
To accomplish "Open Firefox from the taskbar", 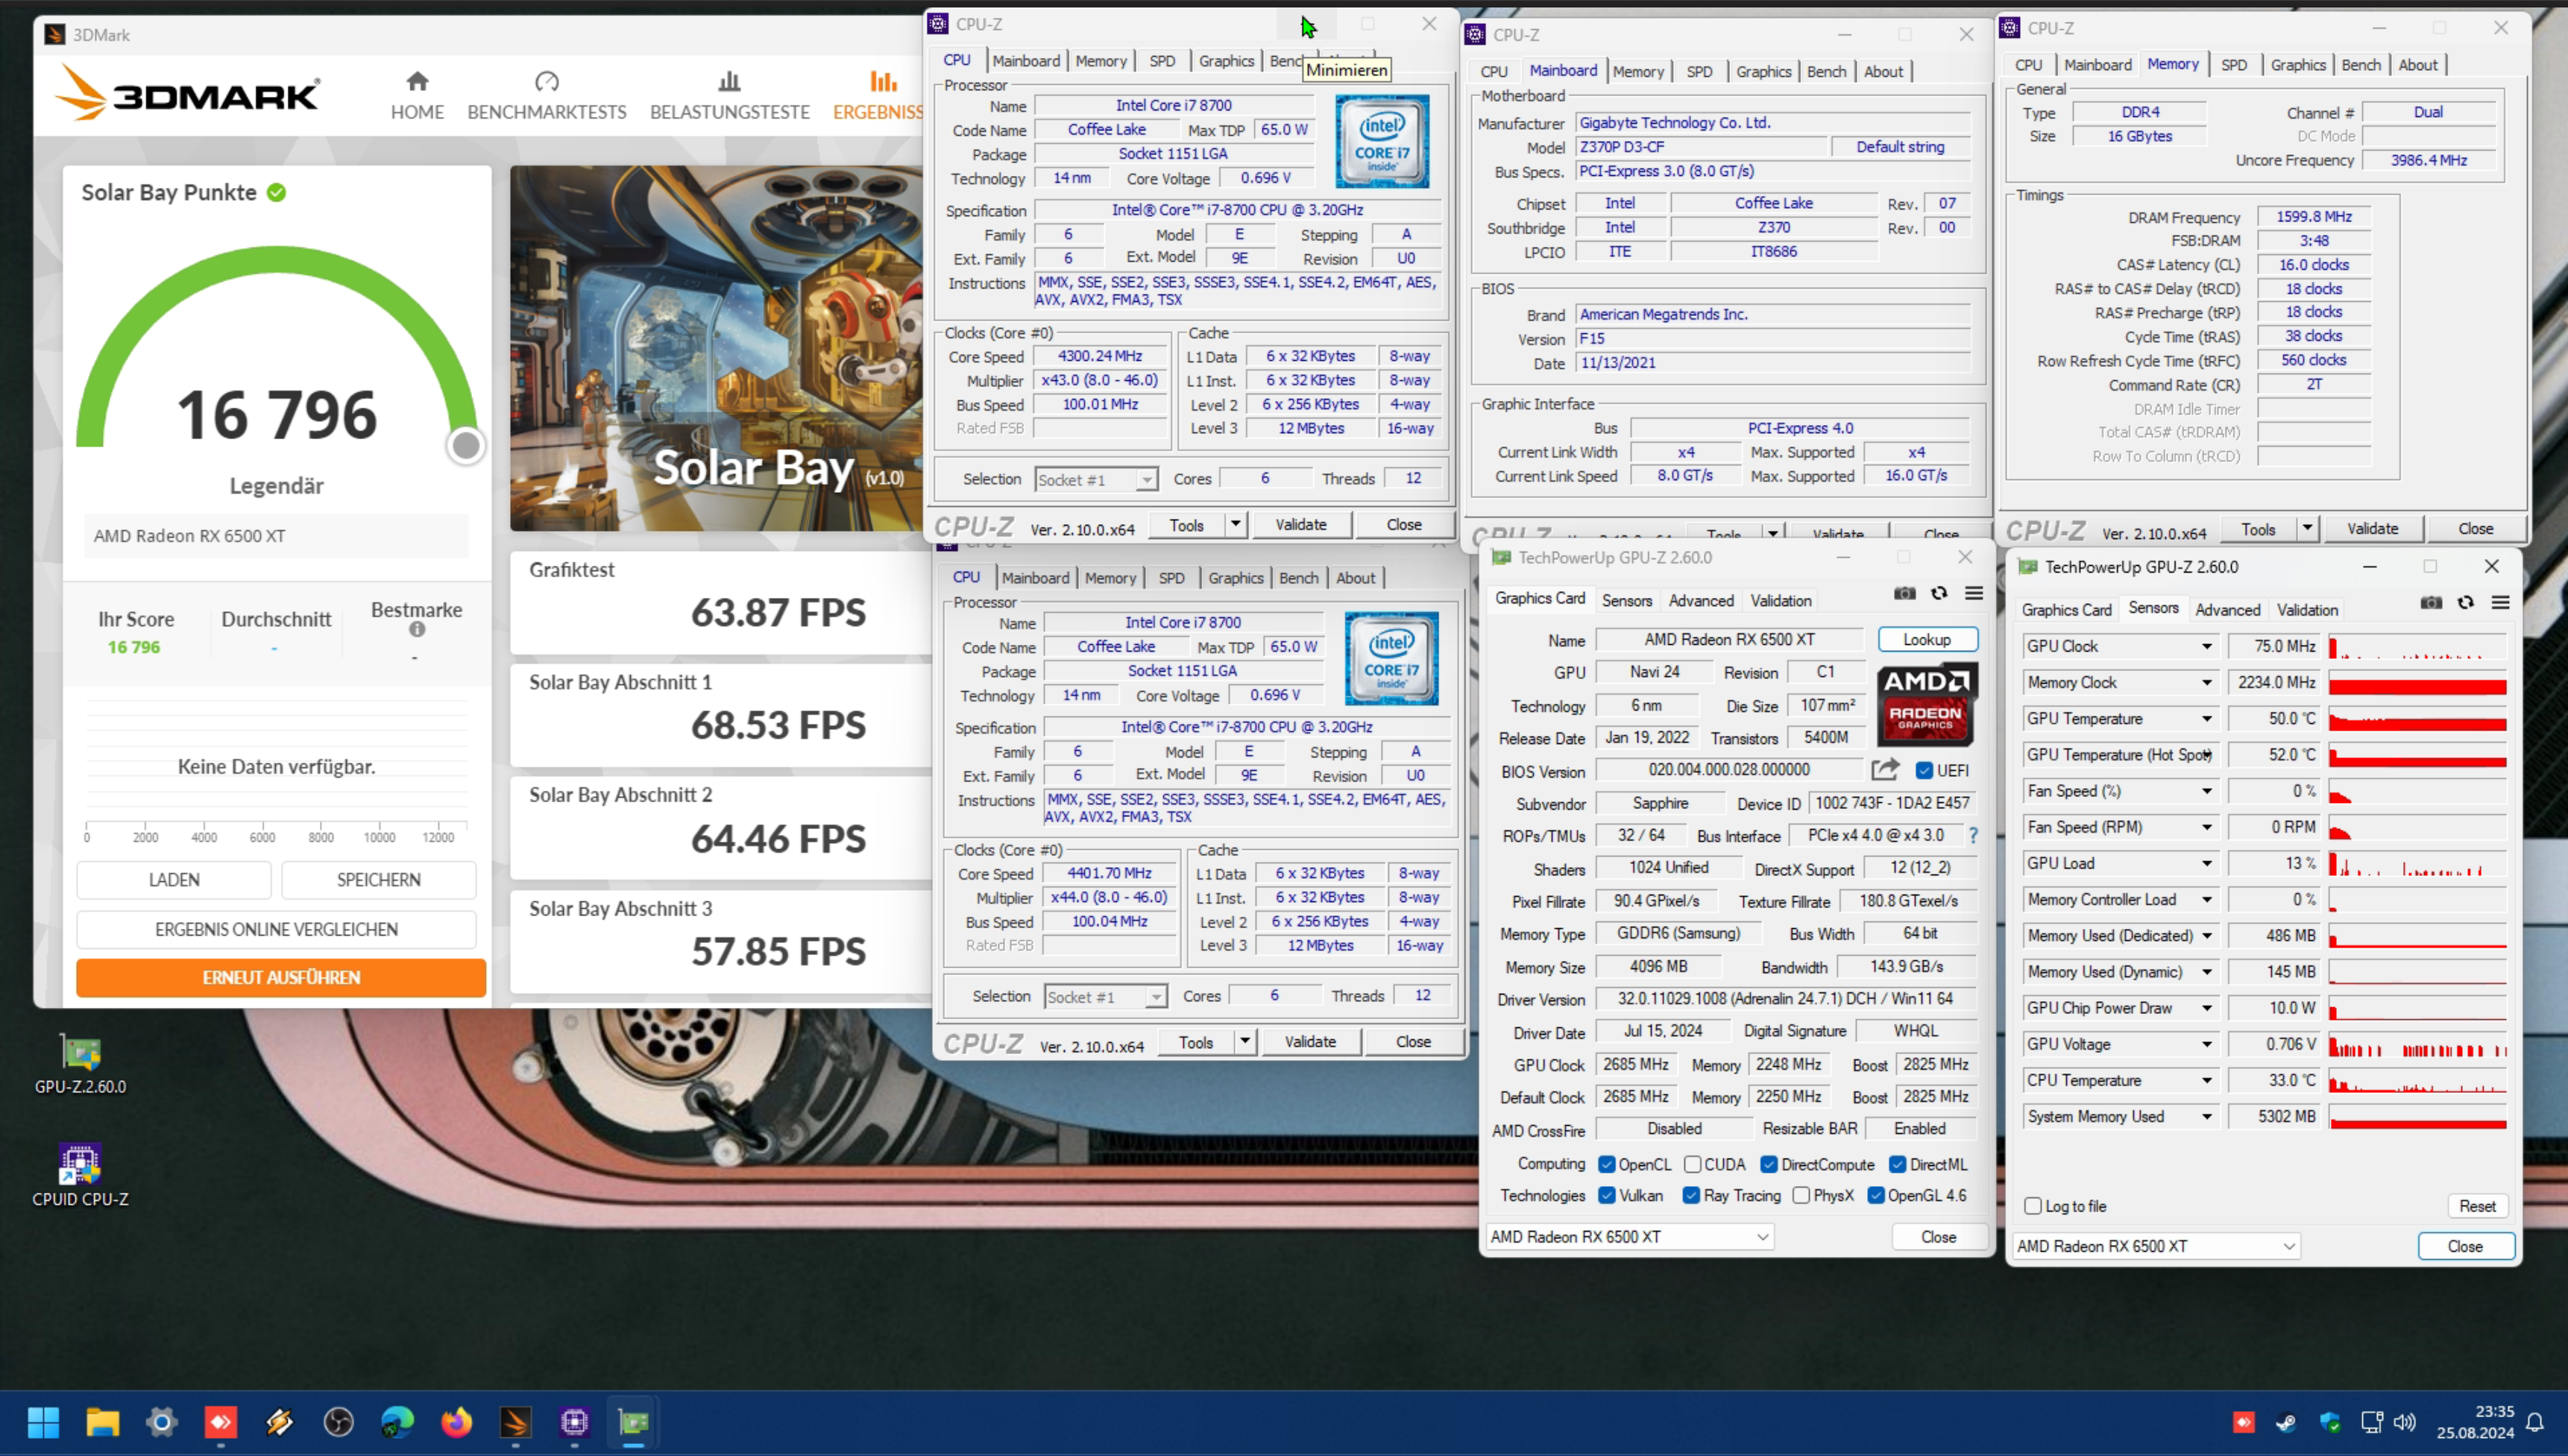I will 457,1422.
